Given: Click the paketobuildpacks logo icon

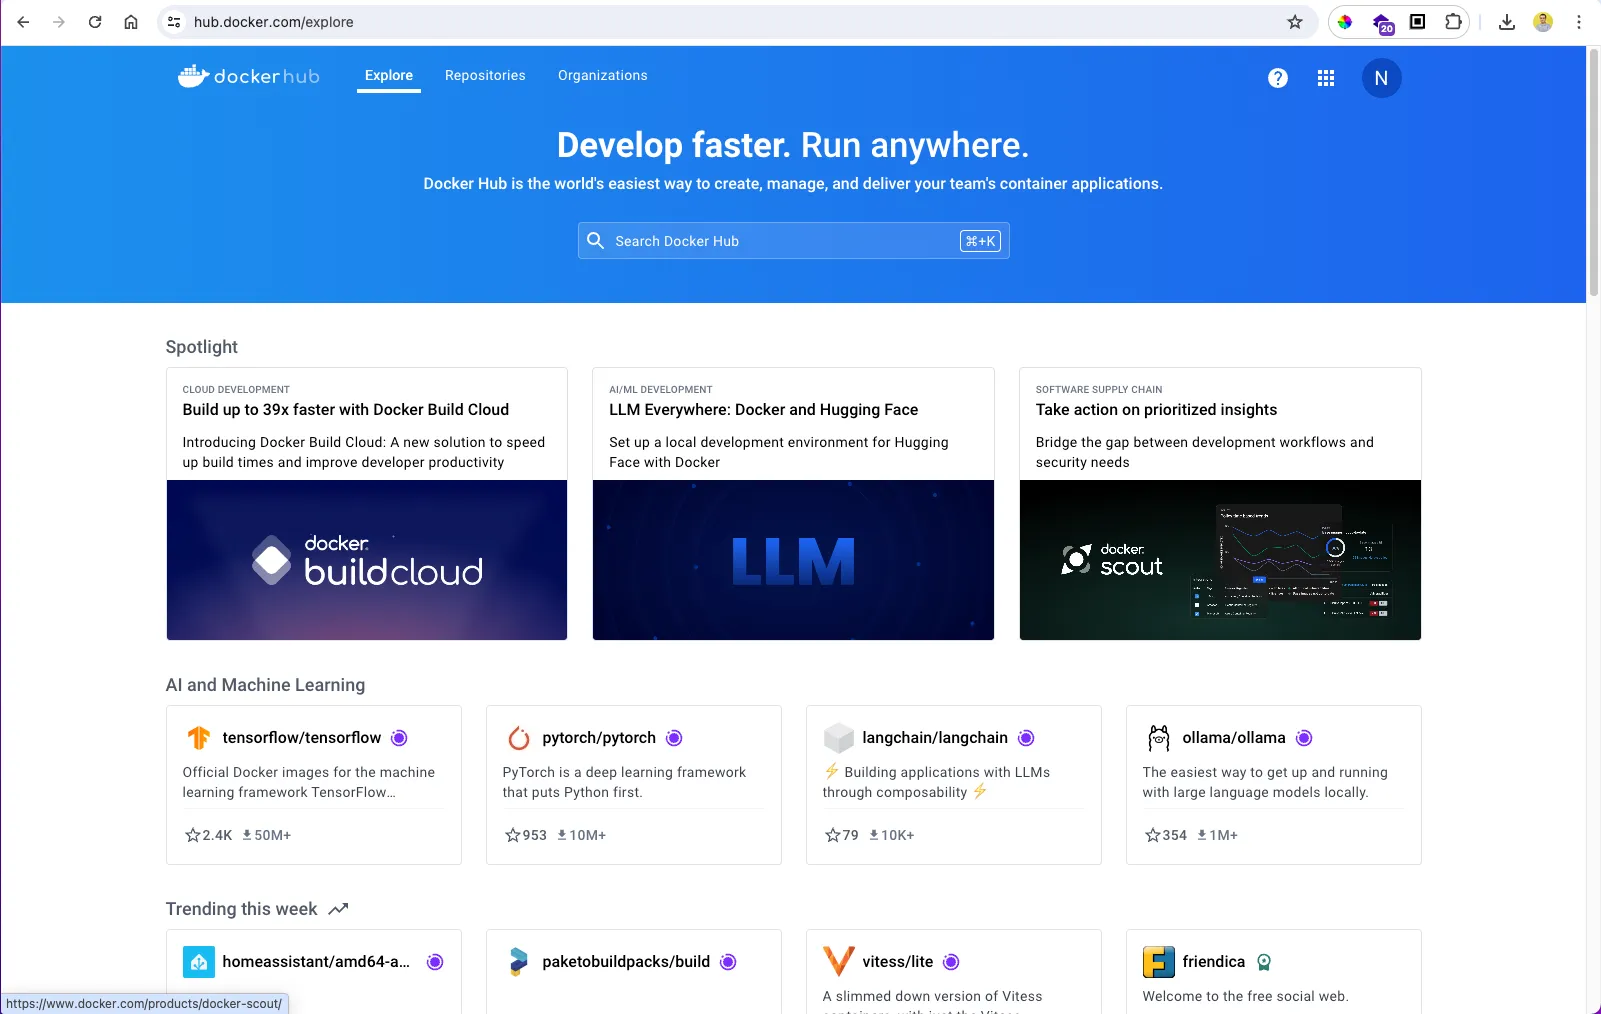Looking at the screenshot, I should (518, 962).
